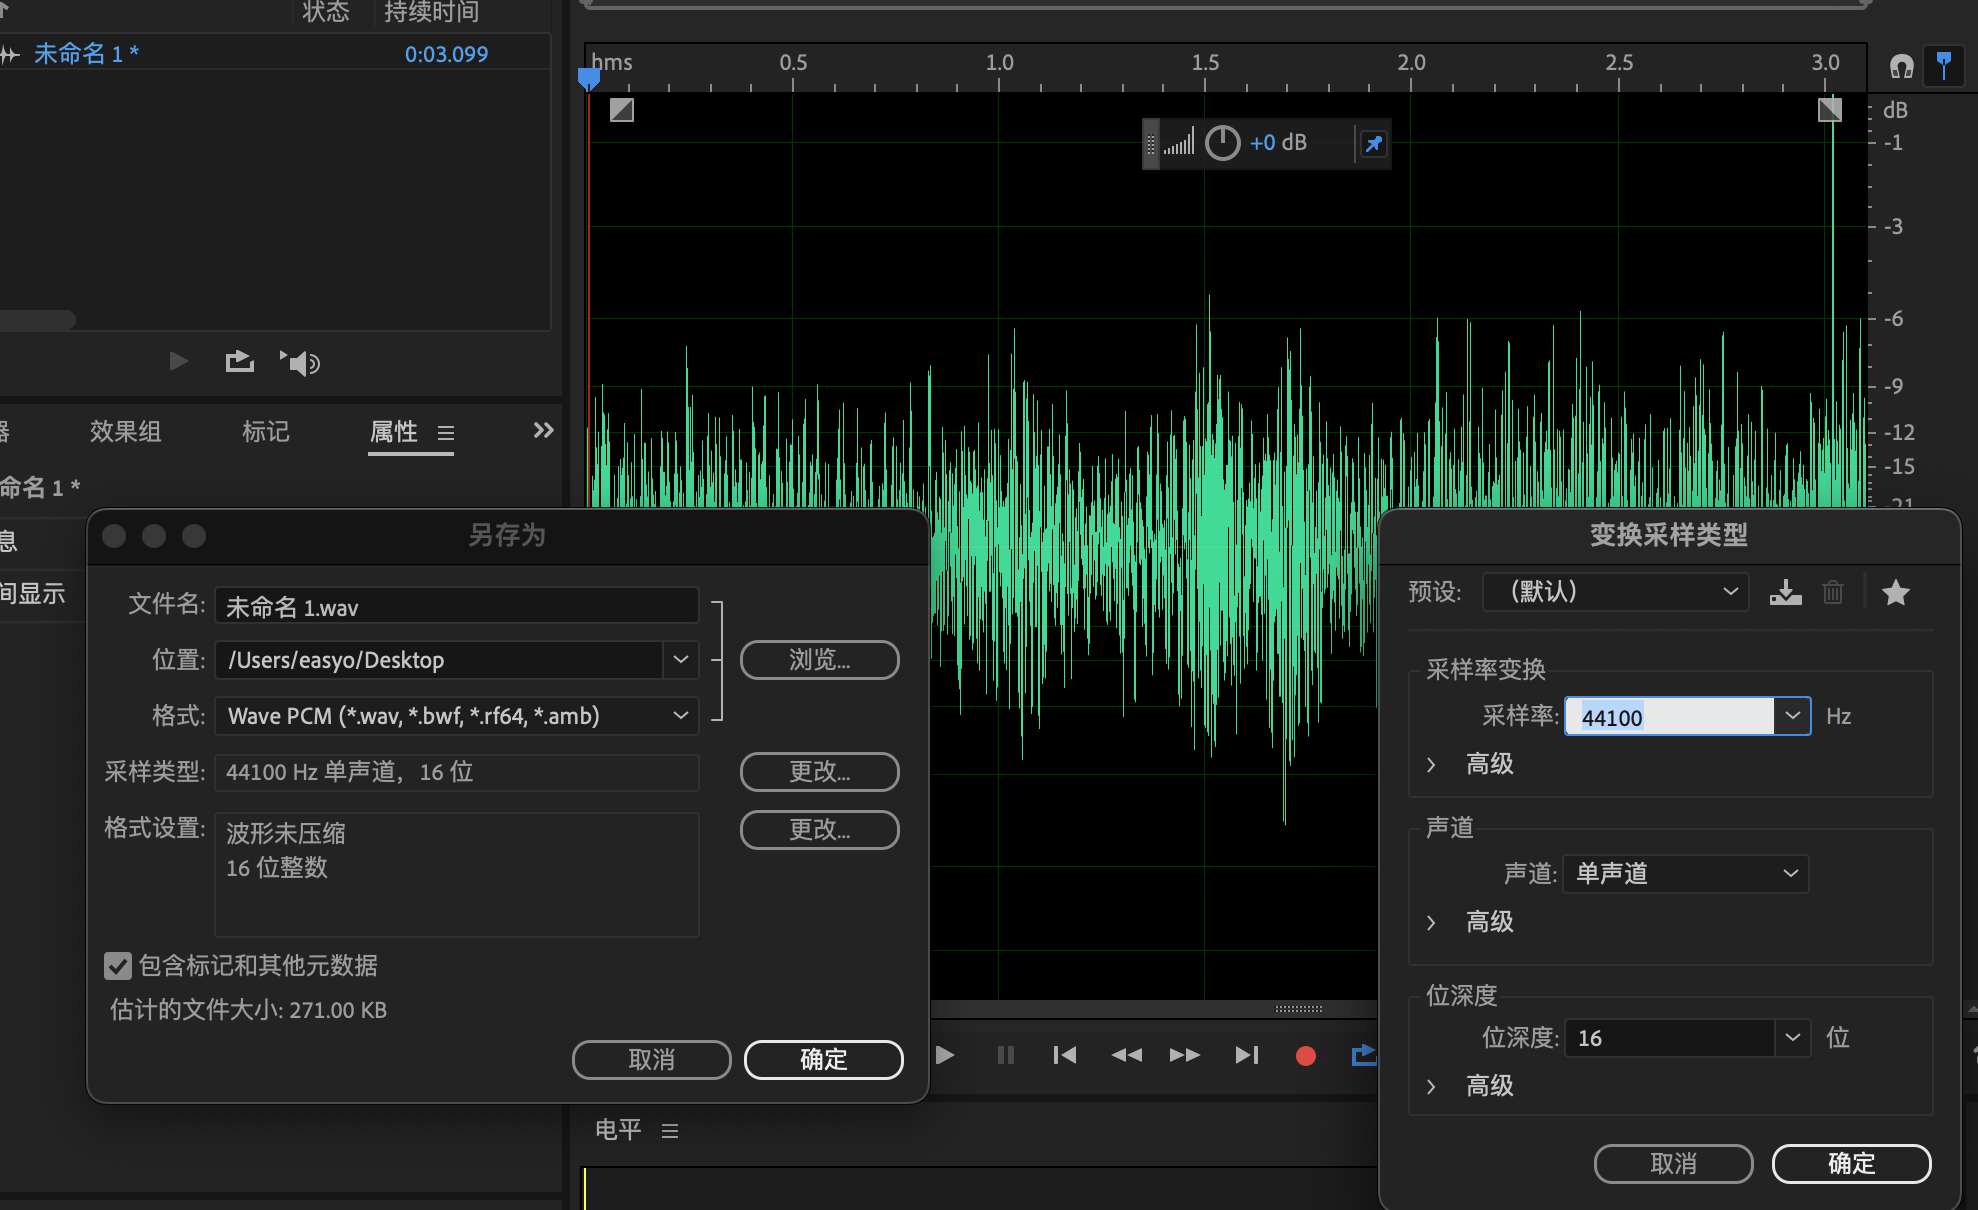Image resolution: width=1978 pixels, height=1210 pixels.
Task: Toggle the blue playhead marker icon
Action: (x=1944, y=67)
